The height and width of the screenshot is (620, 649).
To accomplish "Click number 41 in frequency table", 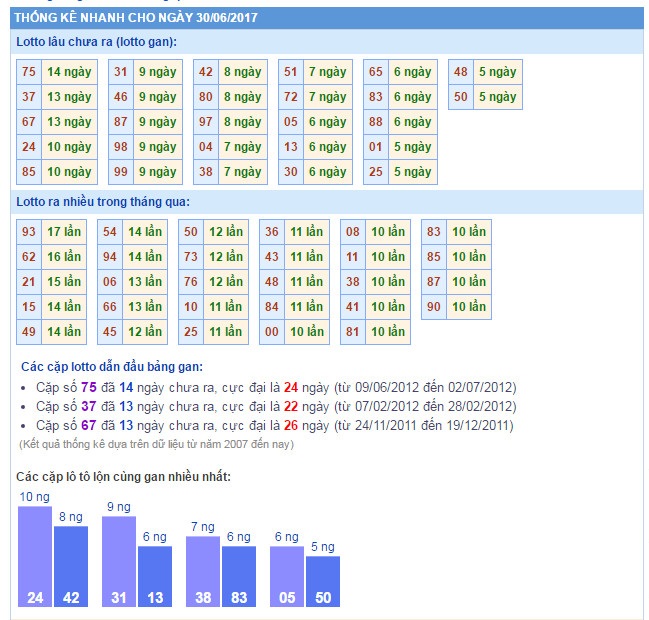I will [x=353, y=307].
